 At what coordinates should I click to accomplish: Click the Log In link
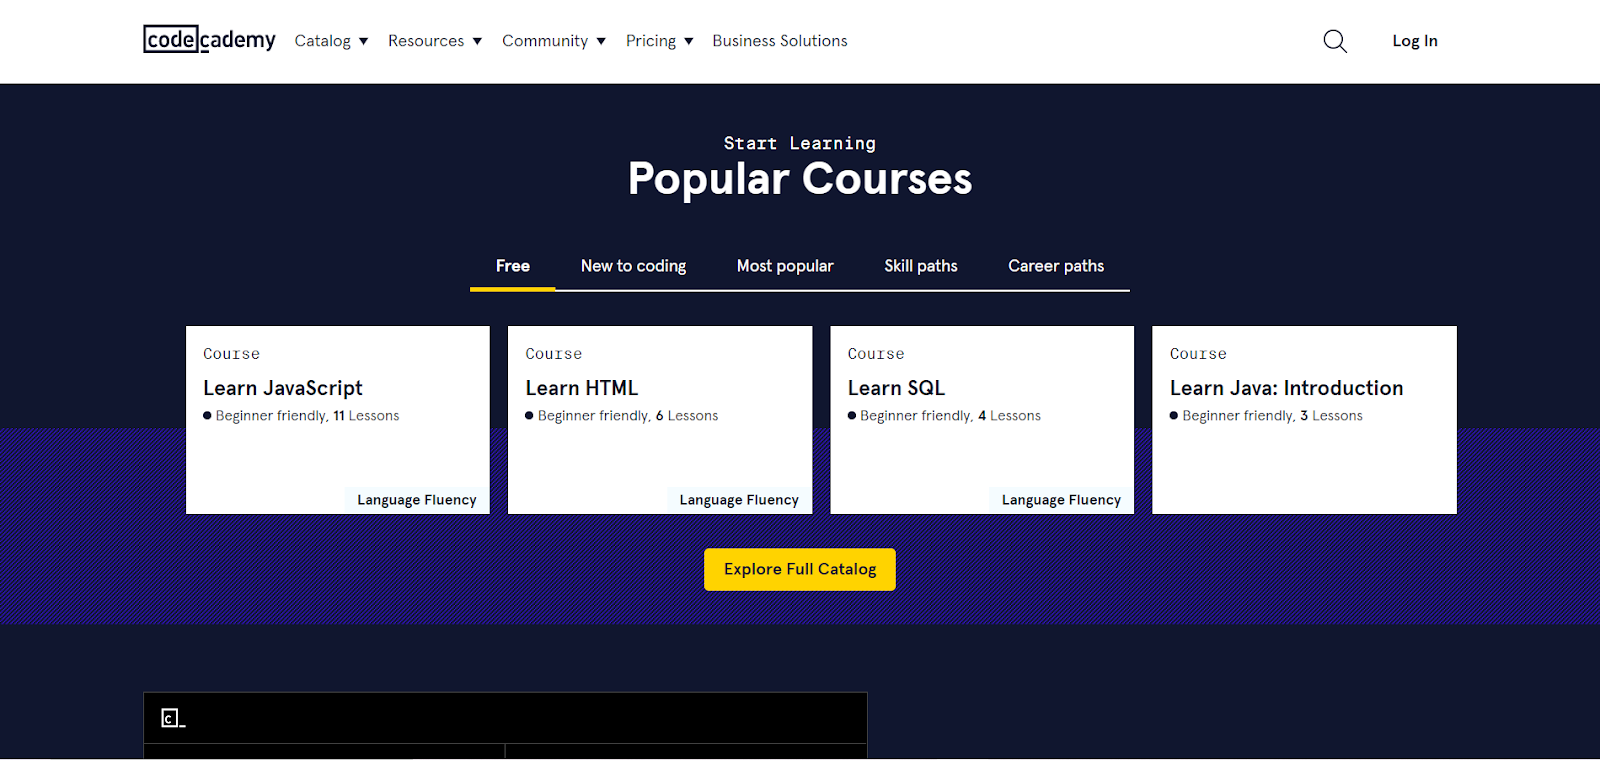(1415, 41)
